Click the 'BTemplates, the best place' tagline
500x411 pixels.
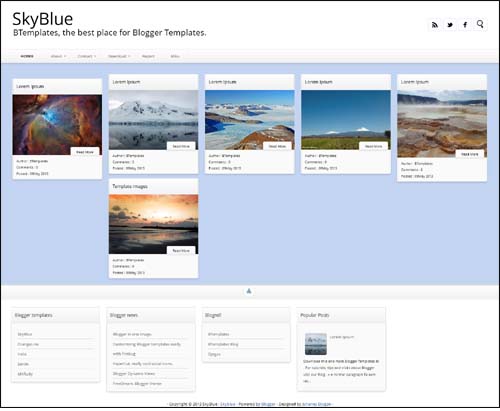[109, 33]
